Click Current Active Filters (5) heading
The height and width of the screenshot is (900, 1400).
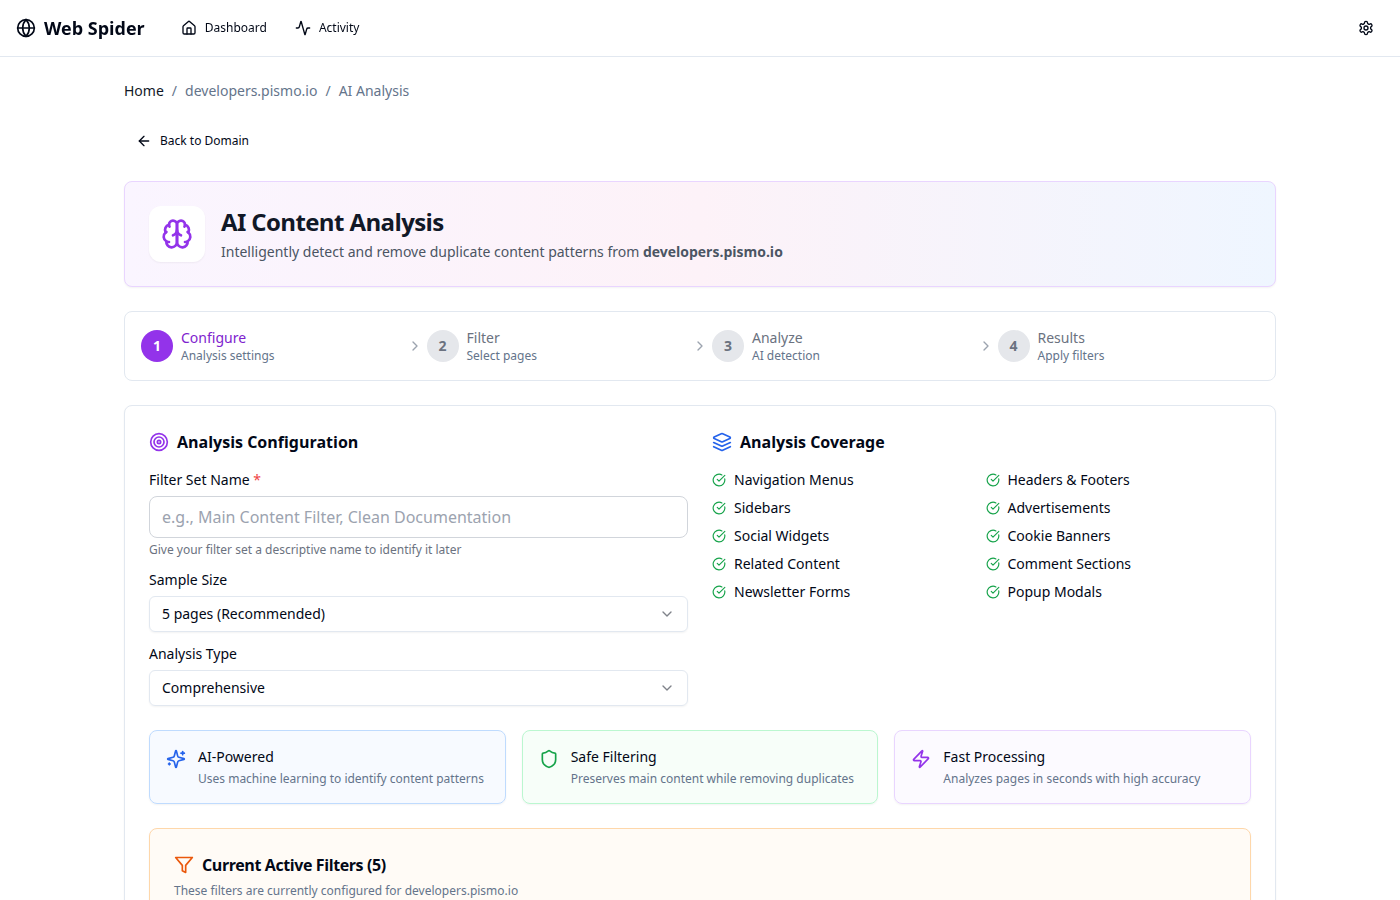tap(294, 865)
